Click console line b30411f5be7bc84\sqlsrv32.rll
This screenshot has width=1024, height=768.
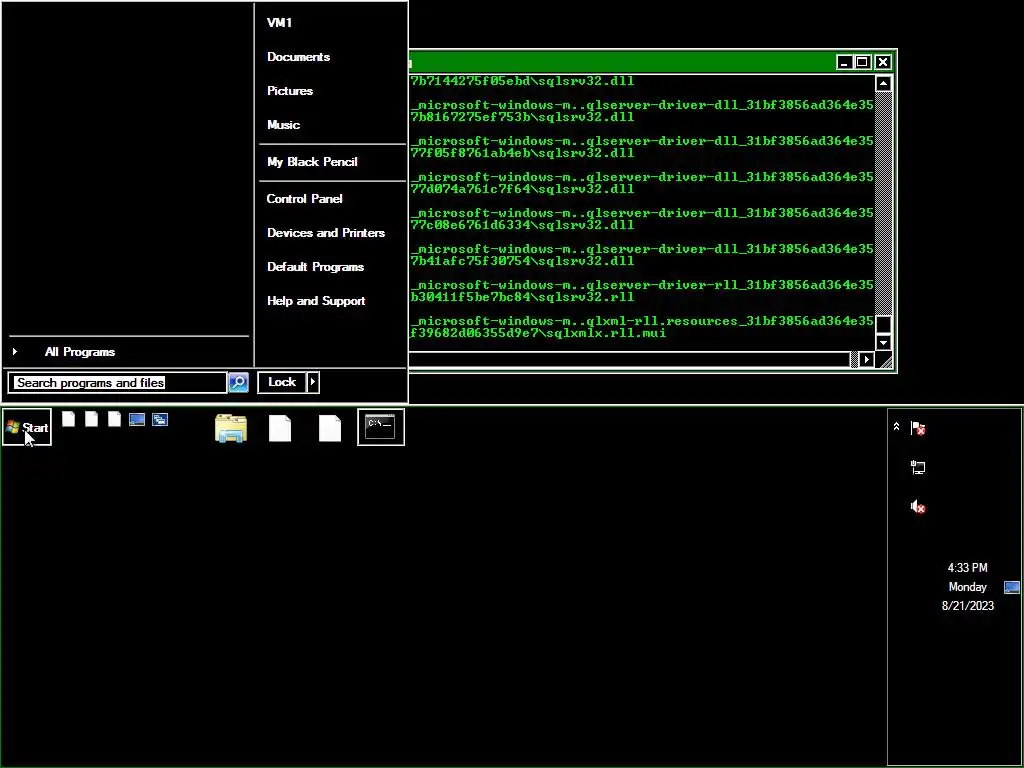522,296
